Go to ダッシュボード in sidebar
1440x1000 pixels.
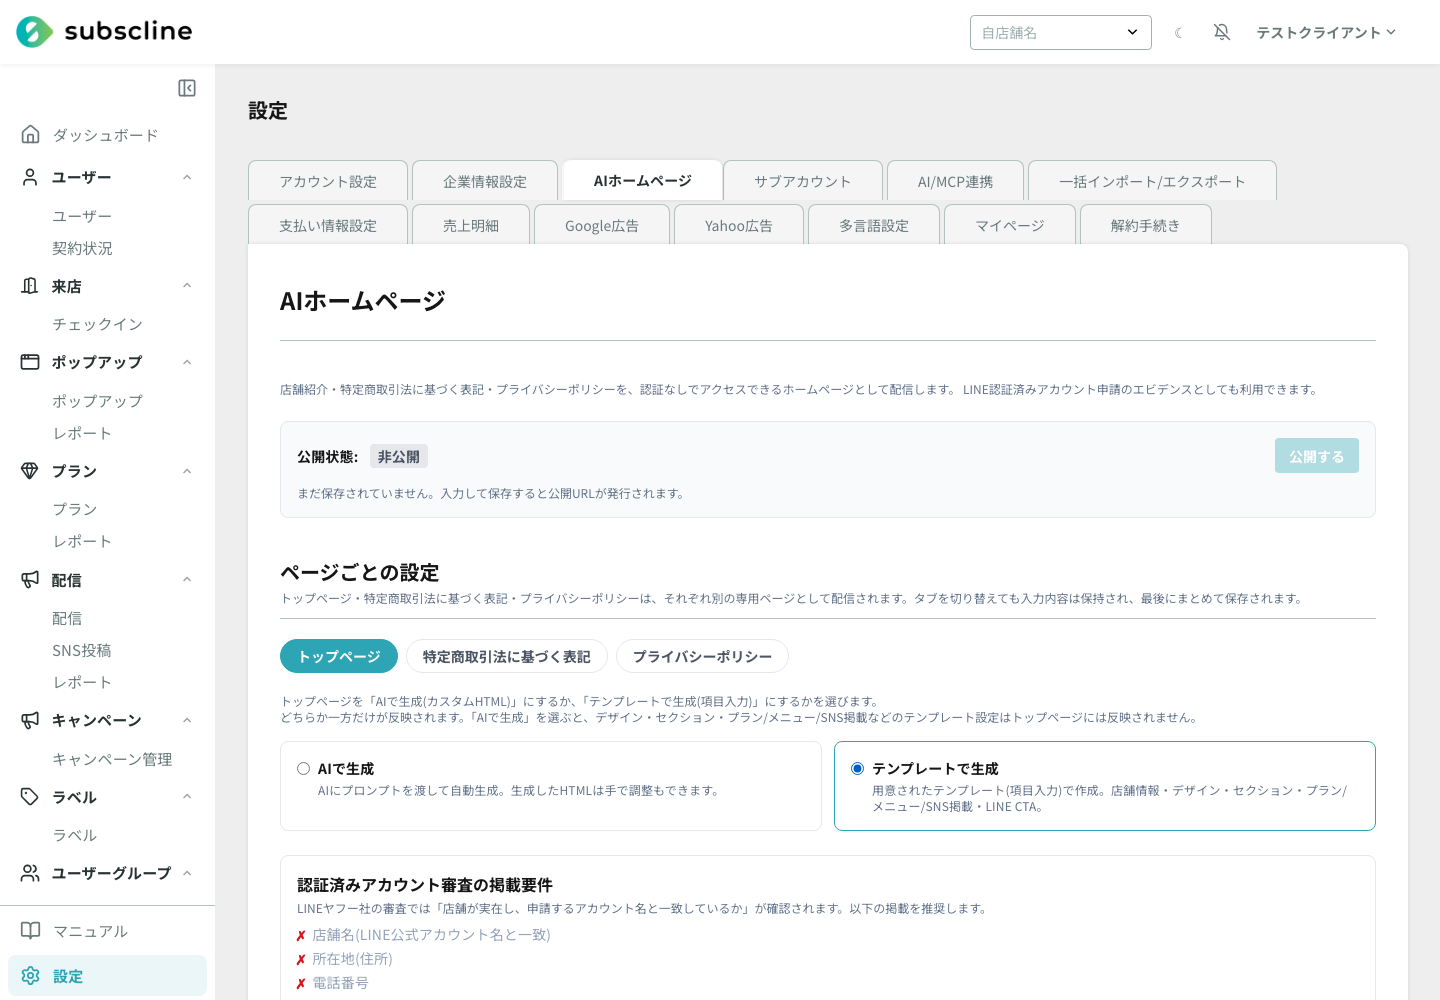pos(105,135)
